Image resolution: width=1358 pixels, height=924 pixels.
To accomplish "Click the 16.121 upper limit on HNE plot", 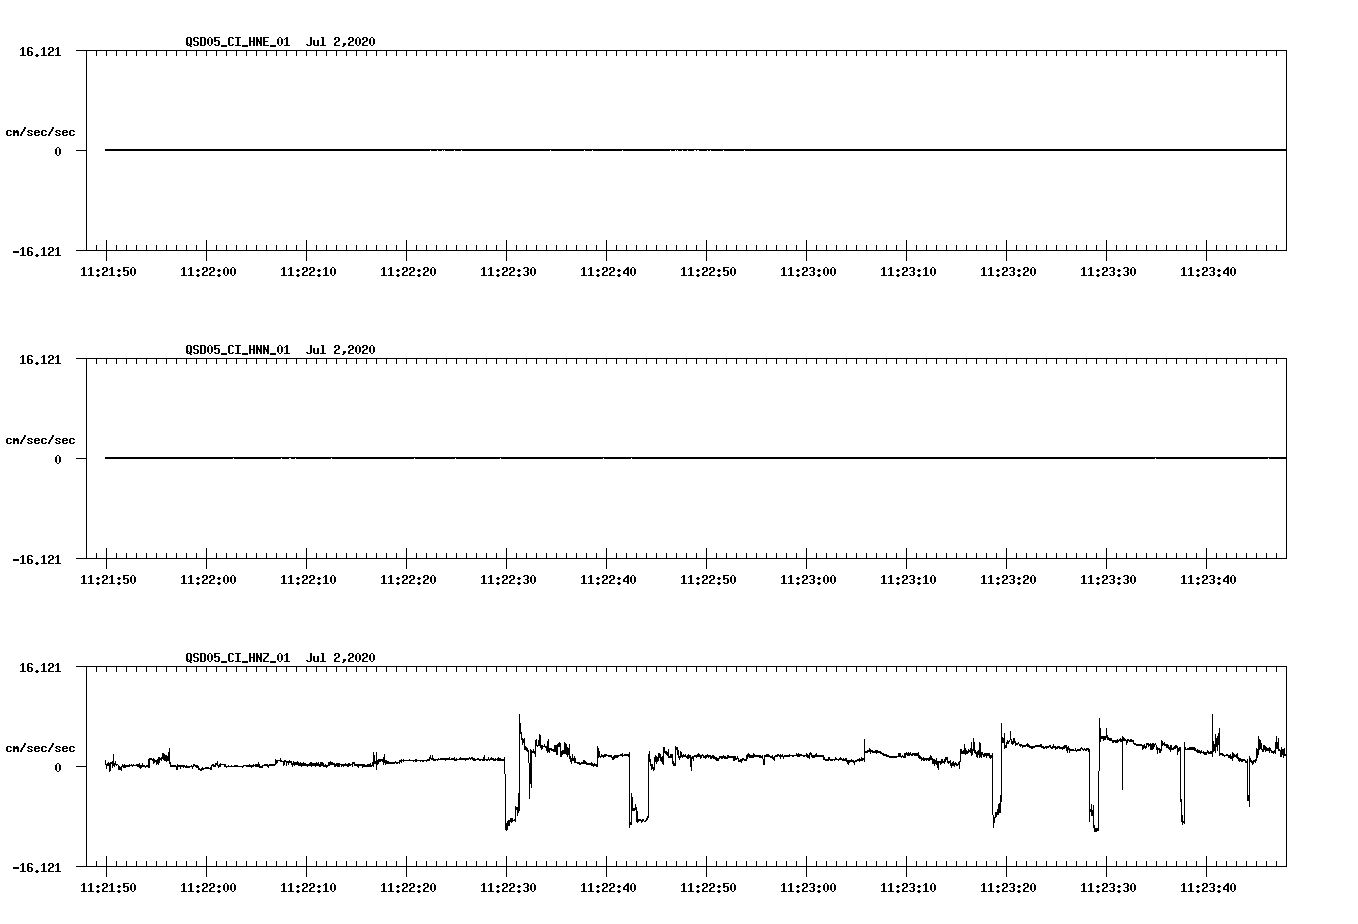I will coord(40,51).
